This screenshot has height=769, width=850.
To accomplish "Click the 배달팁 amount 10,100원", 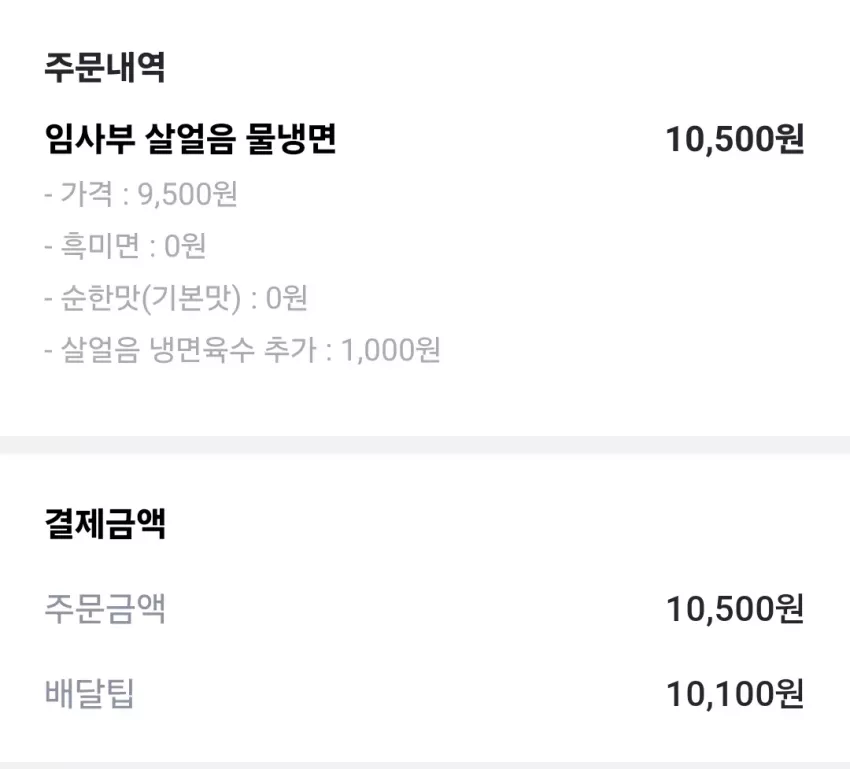I will [735, 694].
